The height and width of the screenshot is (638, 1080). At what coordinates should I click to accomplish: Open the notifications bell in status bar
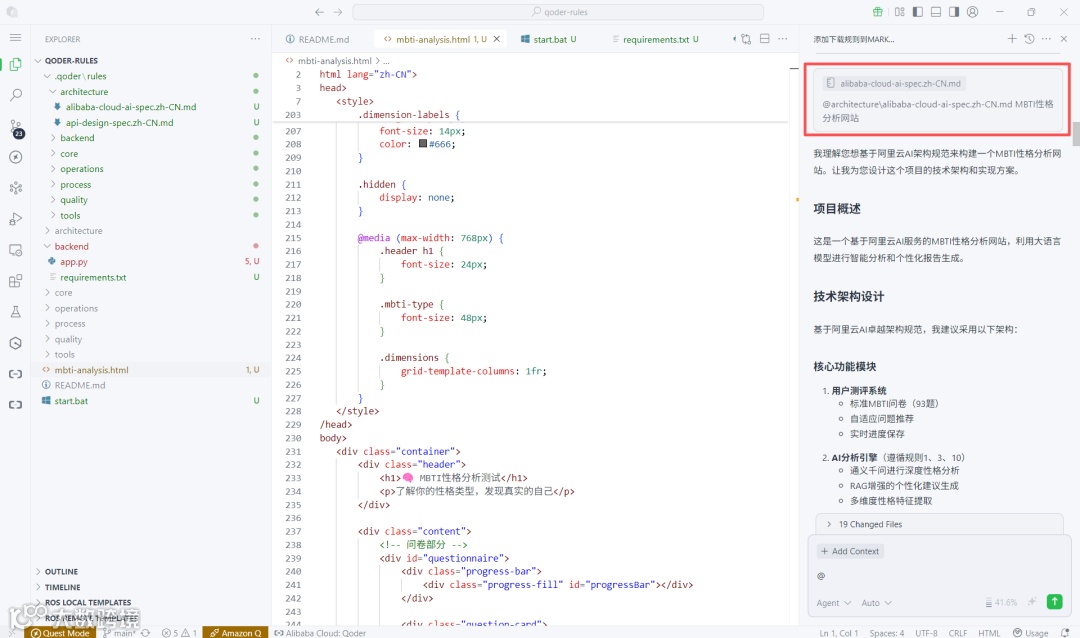pyautogui.click(x=1066, y=632)
